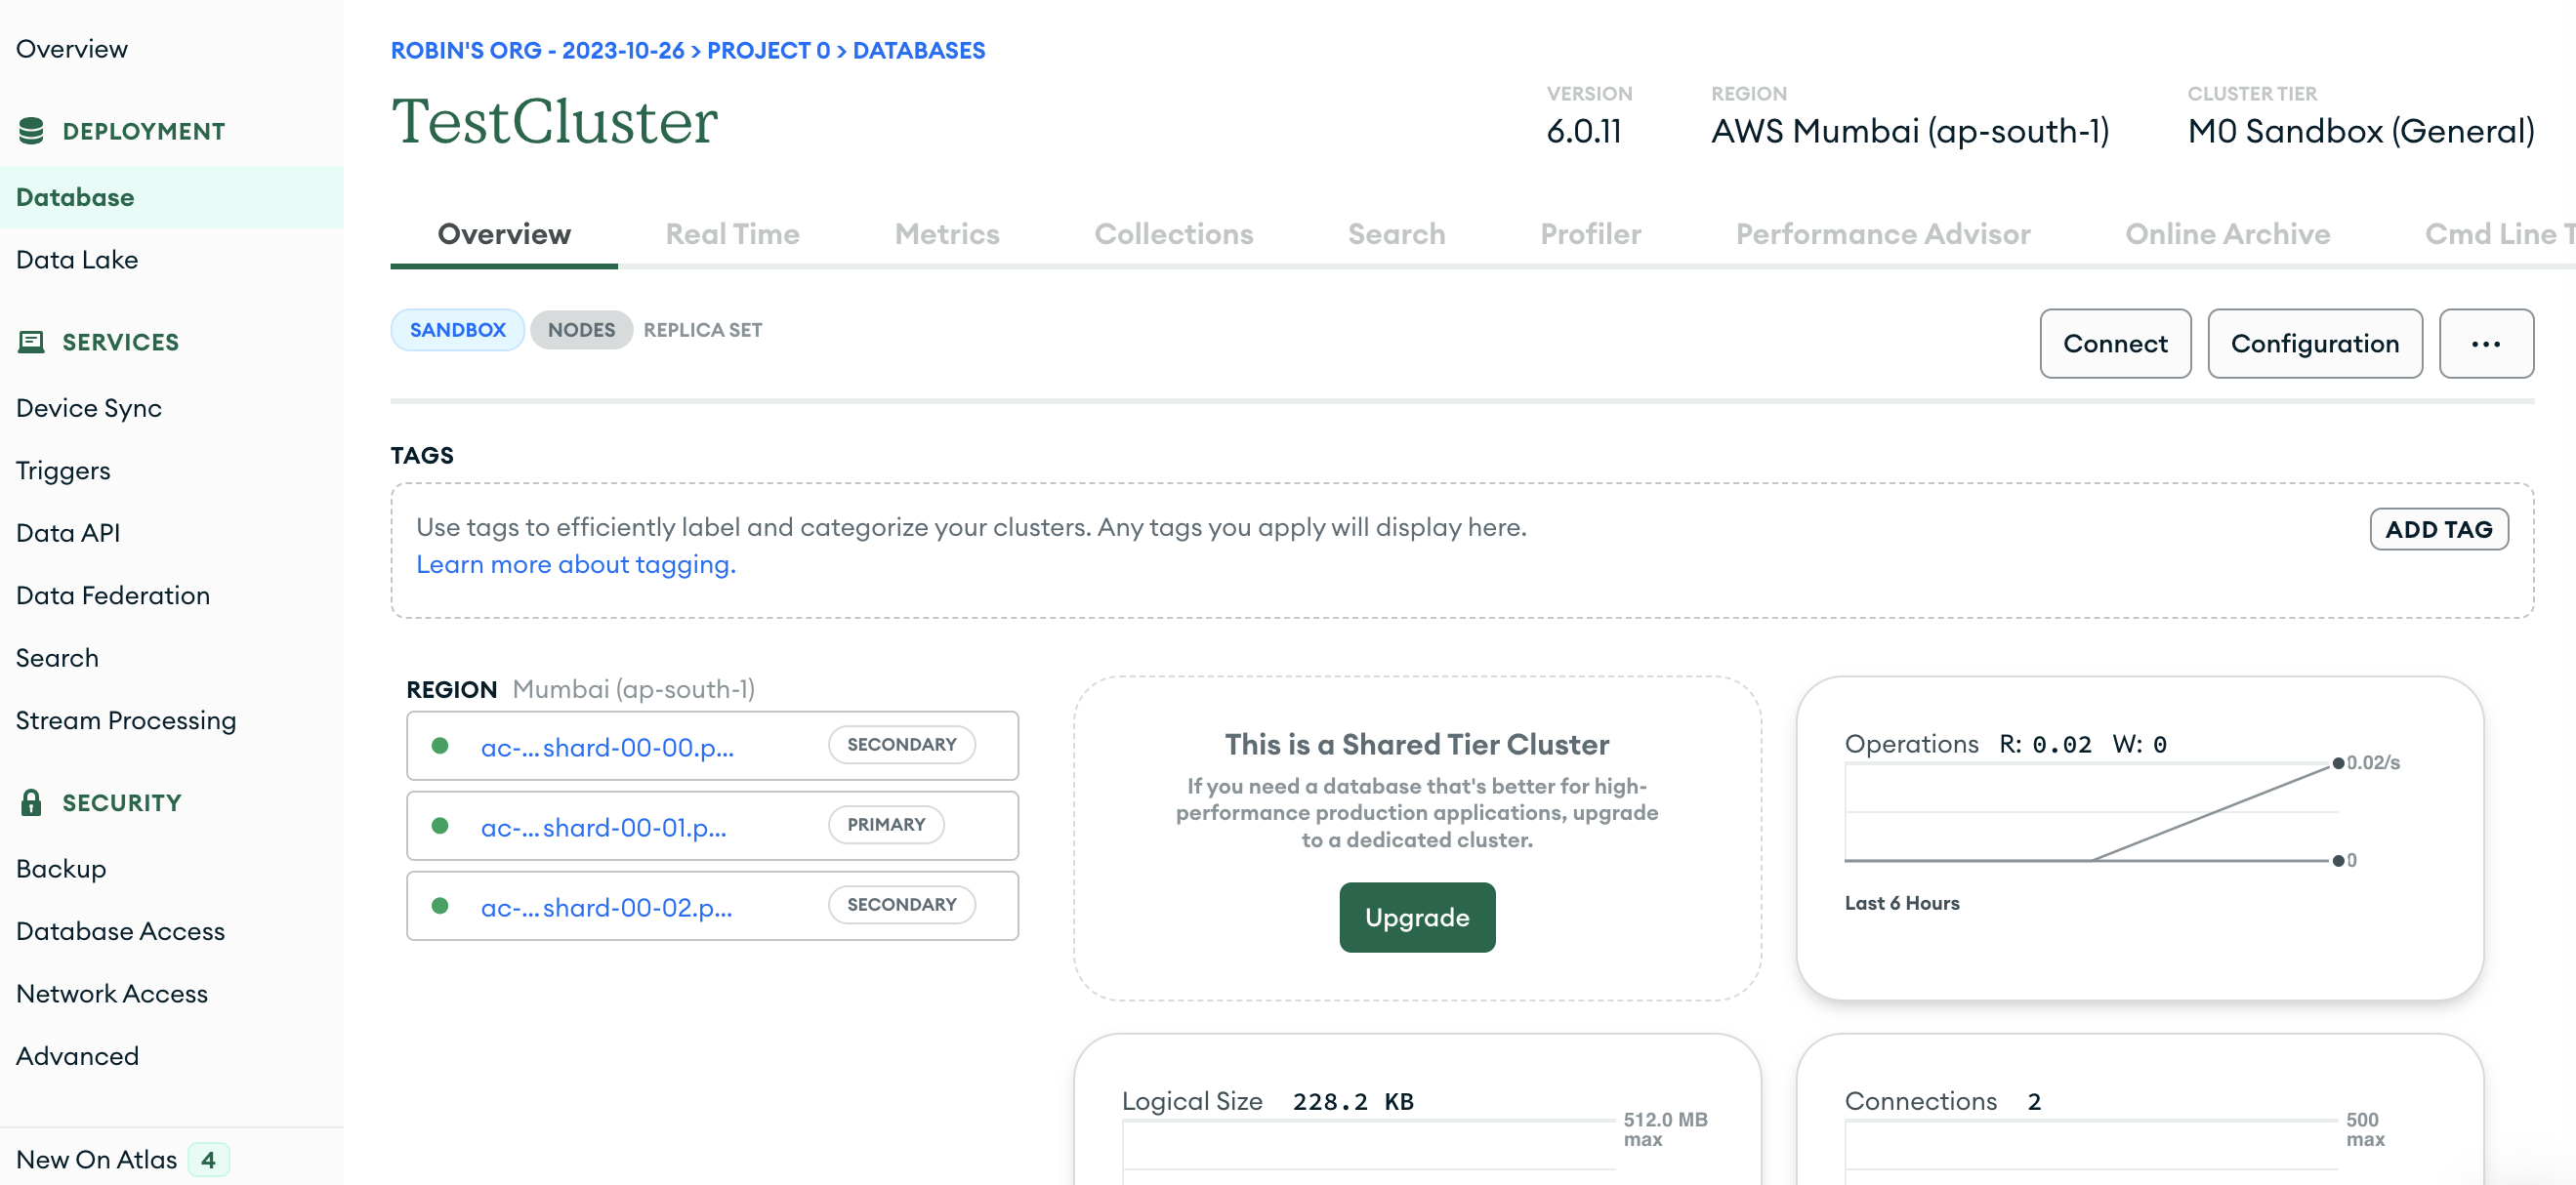Viewport: 2576px width, 1185px height.
Task: Click the PROJECT 0 breadcrumb link
Action: click(768, 50)
